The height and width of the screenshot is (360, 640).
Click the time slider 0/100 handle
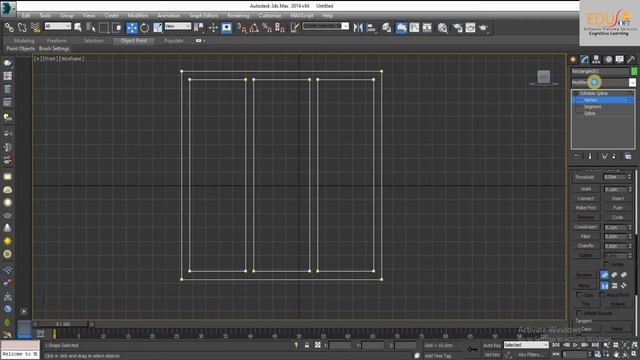click(x=63, y=324)
